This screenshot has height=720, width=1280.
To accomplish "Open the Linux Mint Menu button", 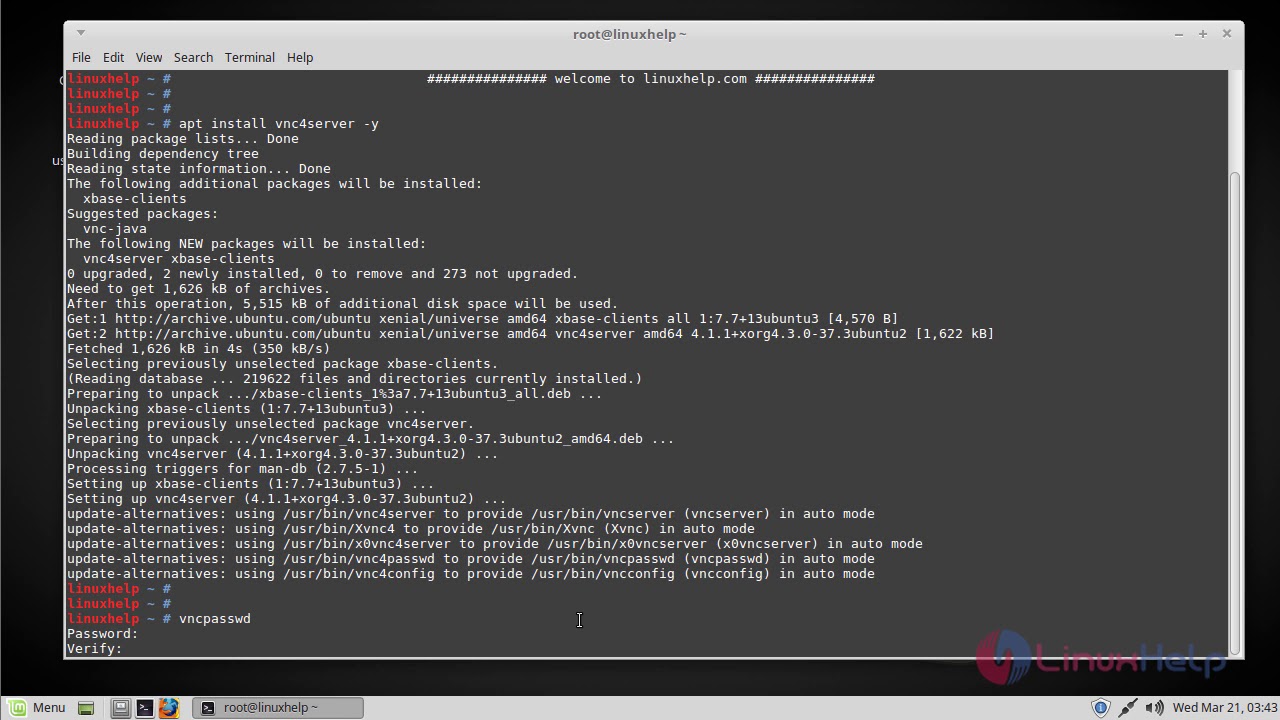I will coord(35,708).
